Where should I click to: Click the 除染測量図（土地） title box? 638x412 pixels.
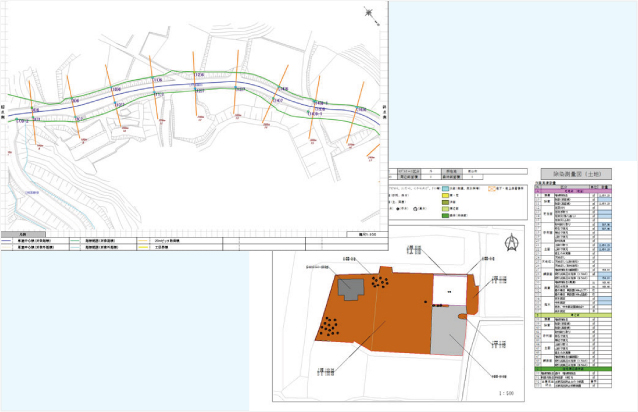576,174
